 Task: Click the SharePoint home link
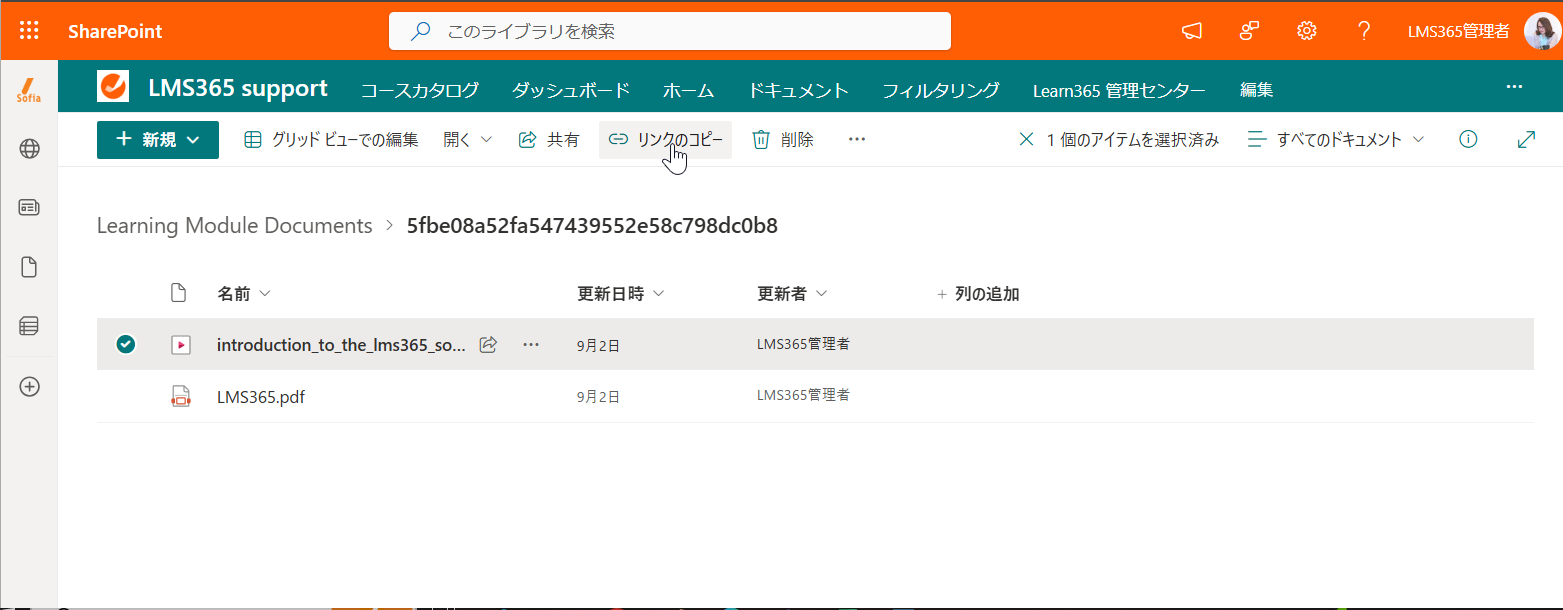(x=115, y=31)
